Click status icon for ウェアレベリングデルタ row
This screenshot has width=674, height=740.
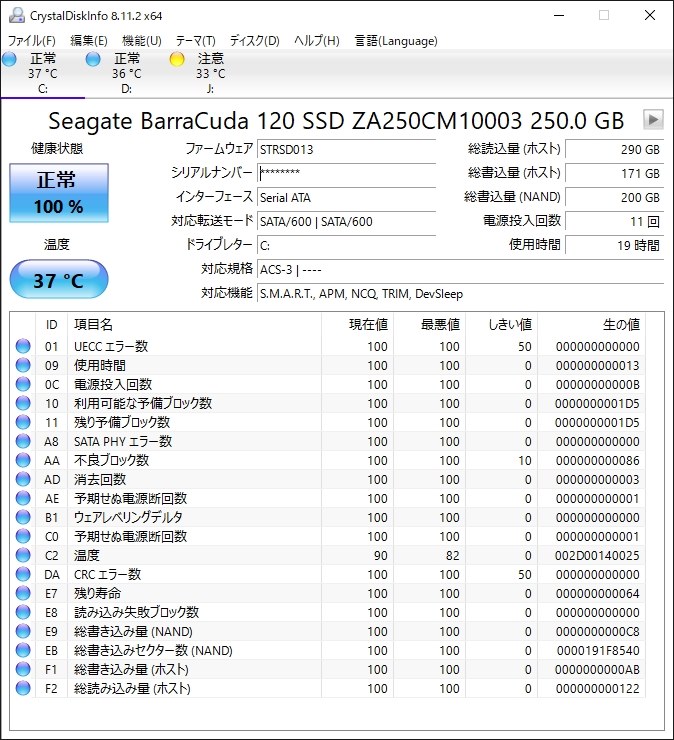click(x=23, y=517)
